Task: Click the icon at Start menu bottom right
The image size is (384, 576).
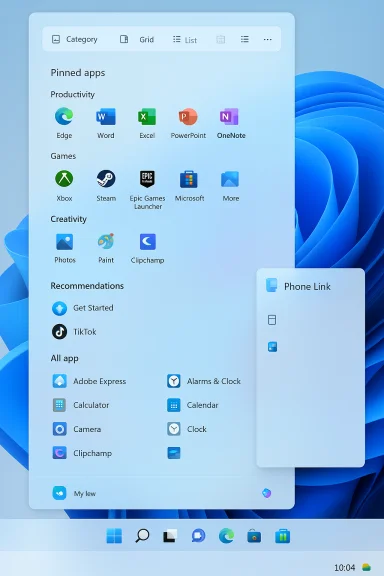Action: tap(266, 493)
